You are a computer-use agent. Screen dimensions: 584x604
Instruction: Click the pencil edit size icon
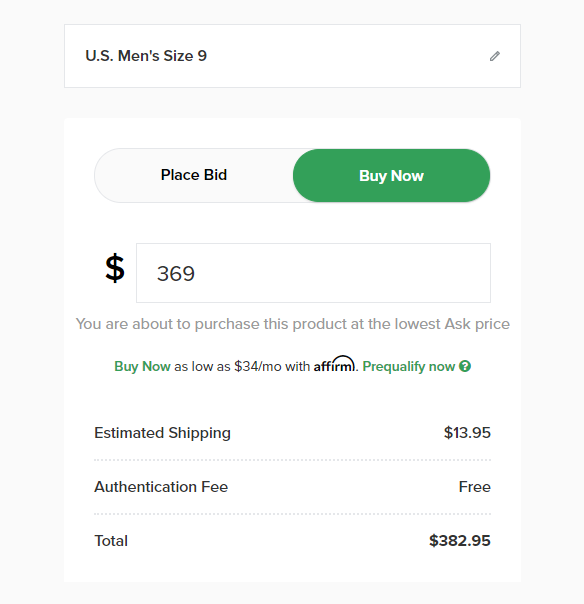point(495,56)
